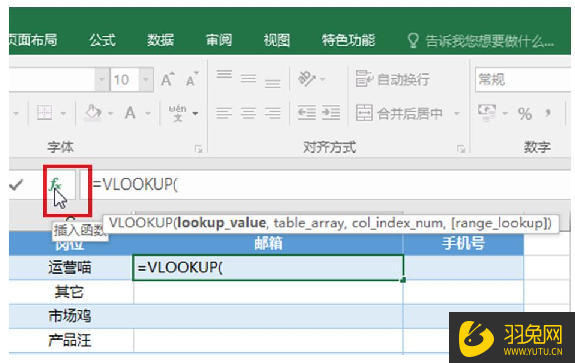The width and height of the screenshot is (575, 363).
Task: Click the font size box showing 10
Action: coord(125,79)
